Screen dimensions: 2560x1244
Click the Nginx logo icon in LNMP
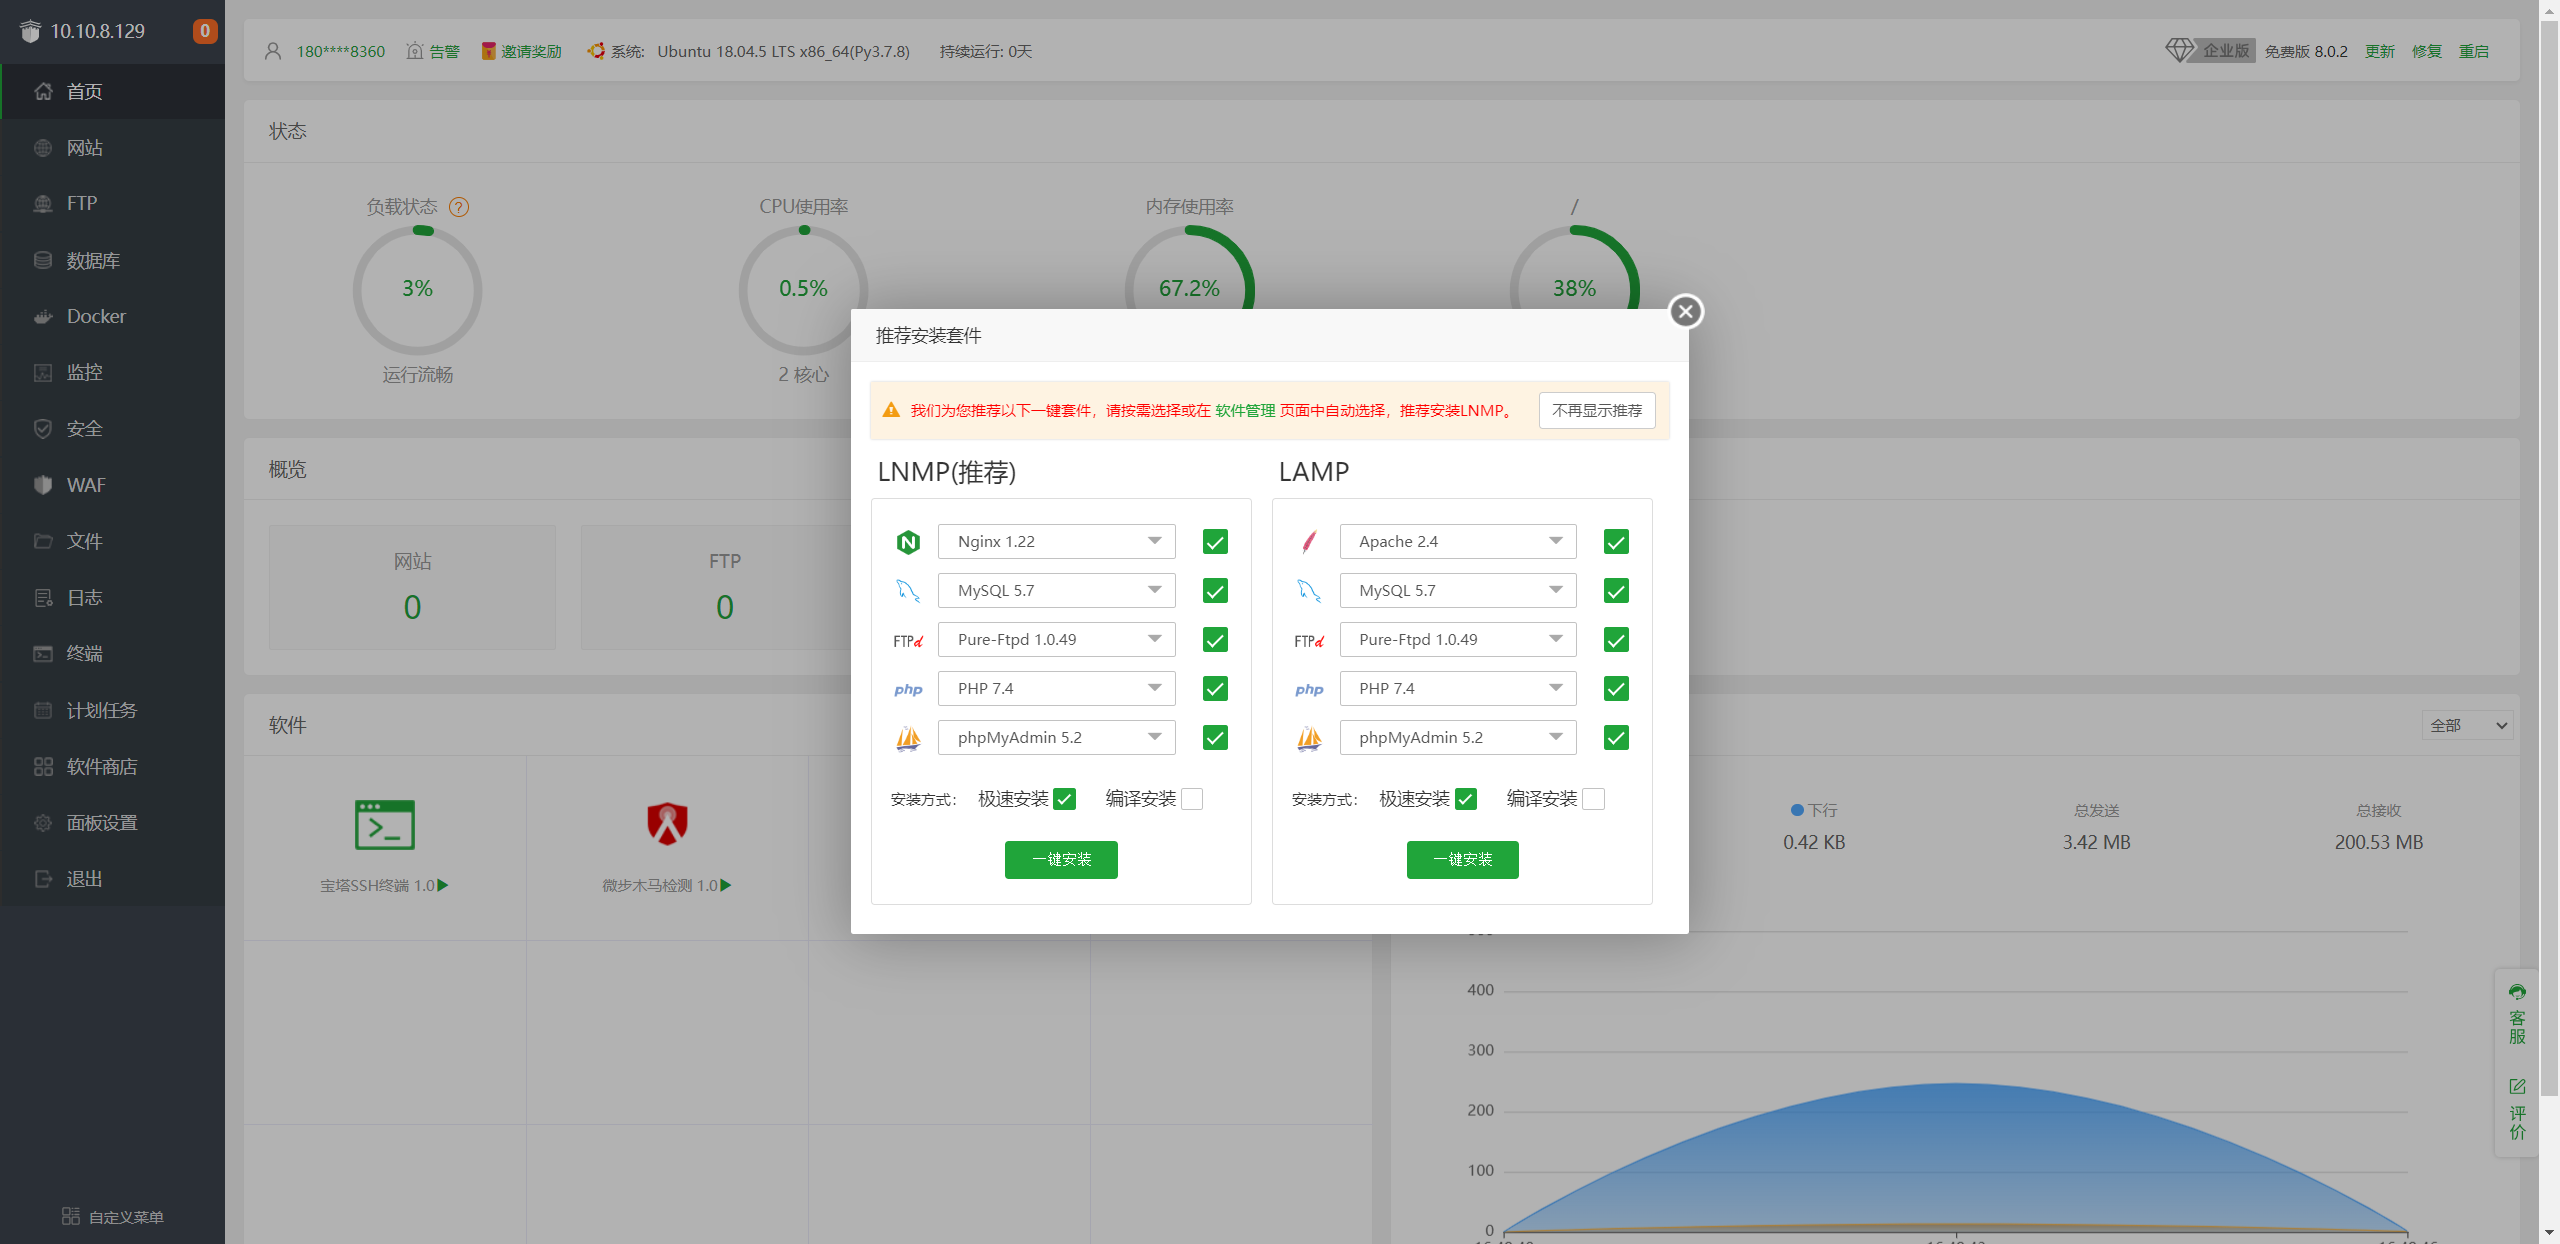tap(908, 542)
